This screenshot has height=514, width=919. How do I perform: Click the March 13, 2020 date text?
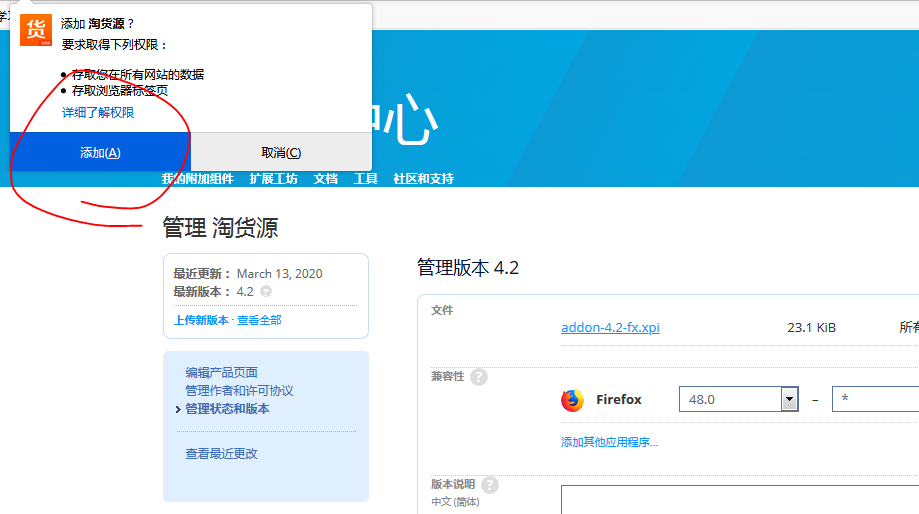(280, 274)
